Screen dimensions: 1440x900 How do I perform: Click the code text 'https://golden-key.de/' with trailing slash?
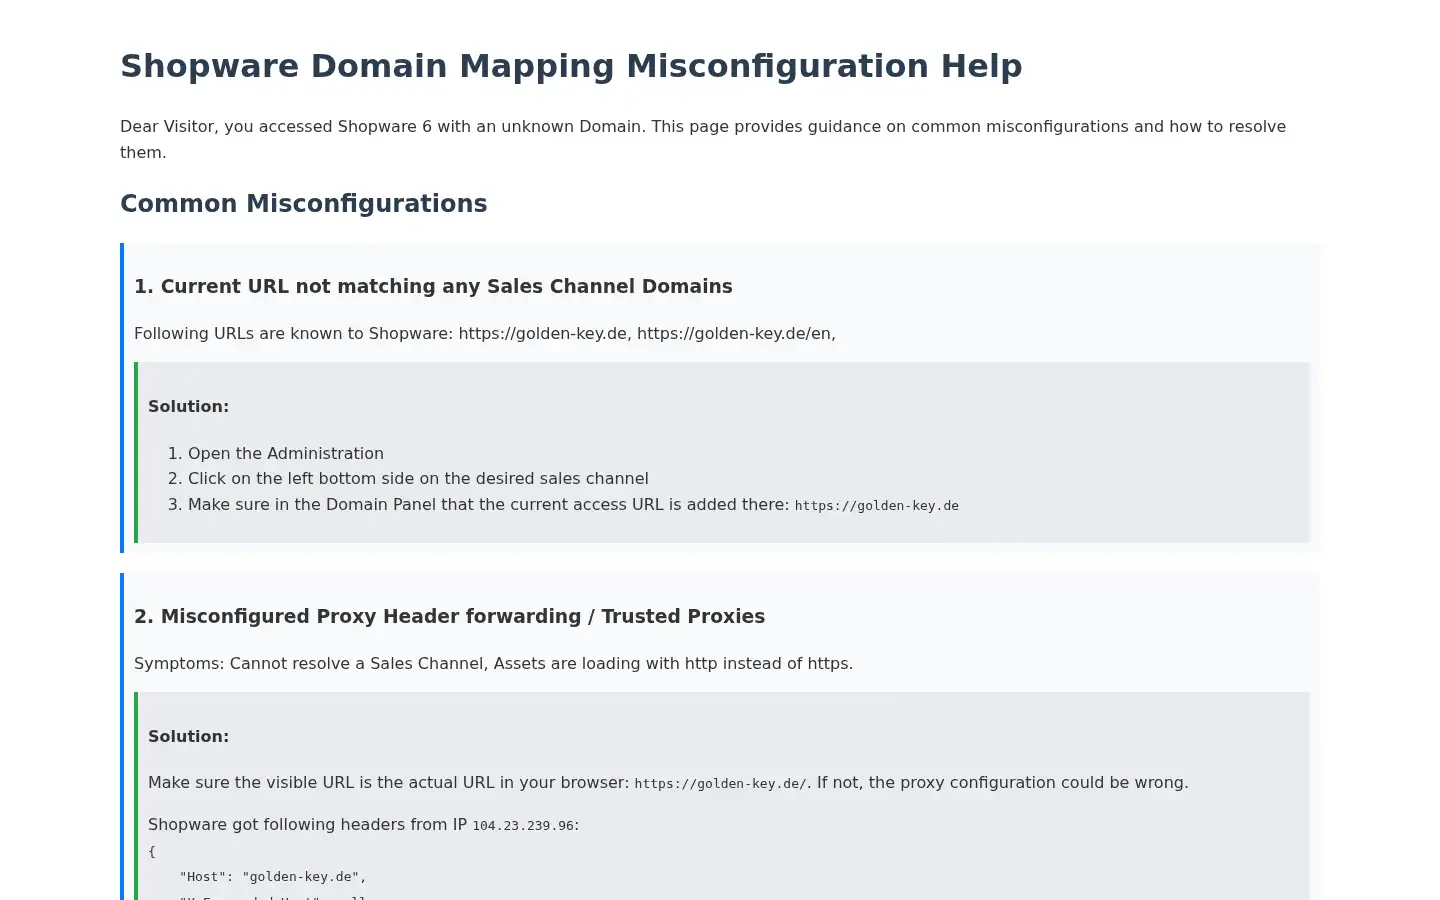pos(720,784)
